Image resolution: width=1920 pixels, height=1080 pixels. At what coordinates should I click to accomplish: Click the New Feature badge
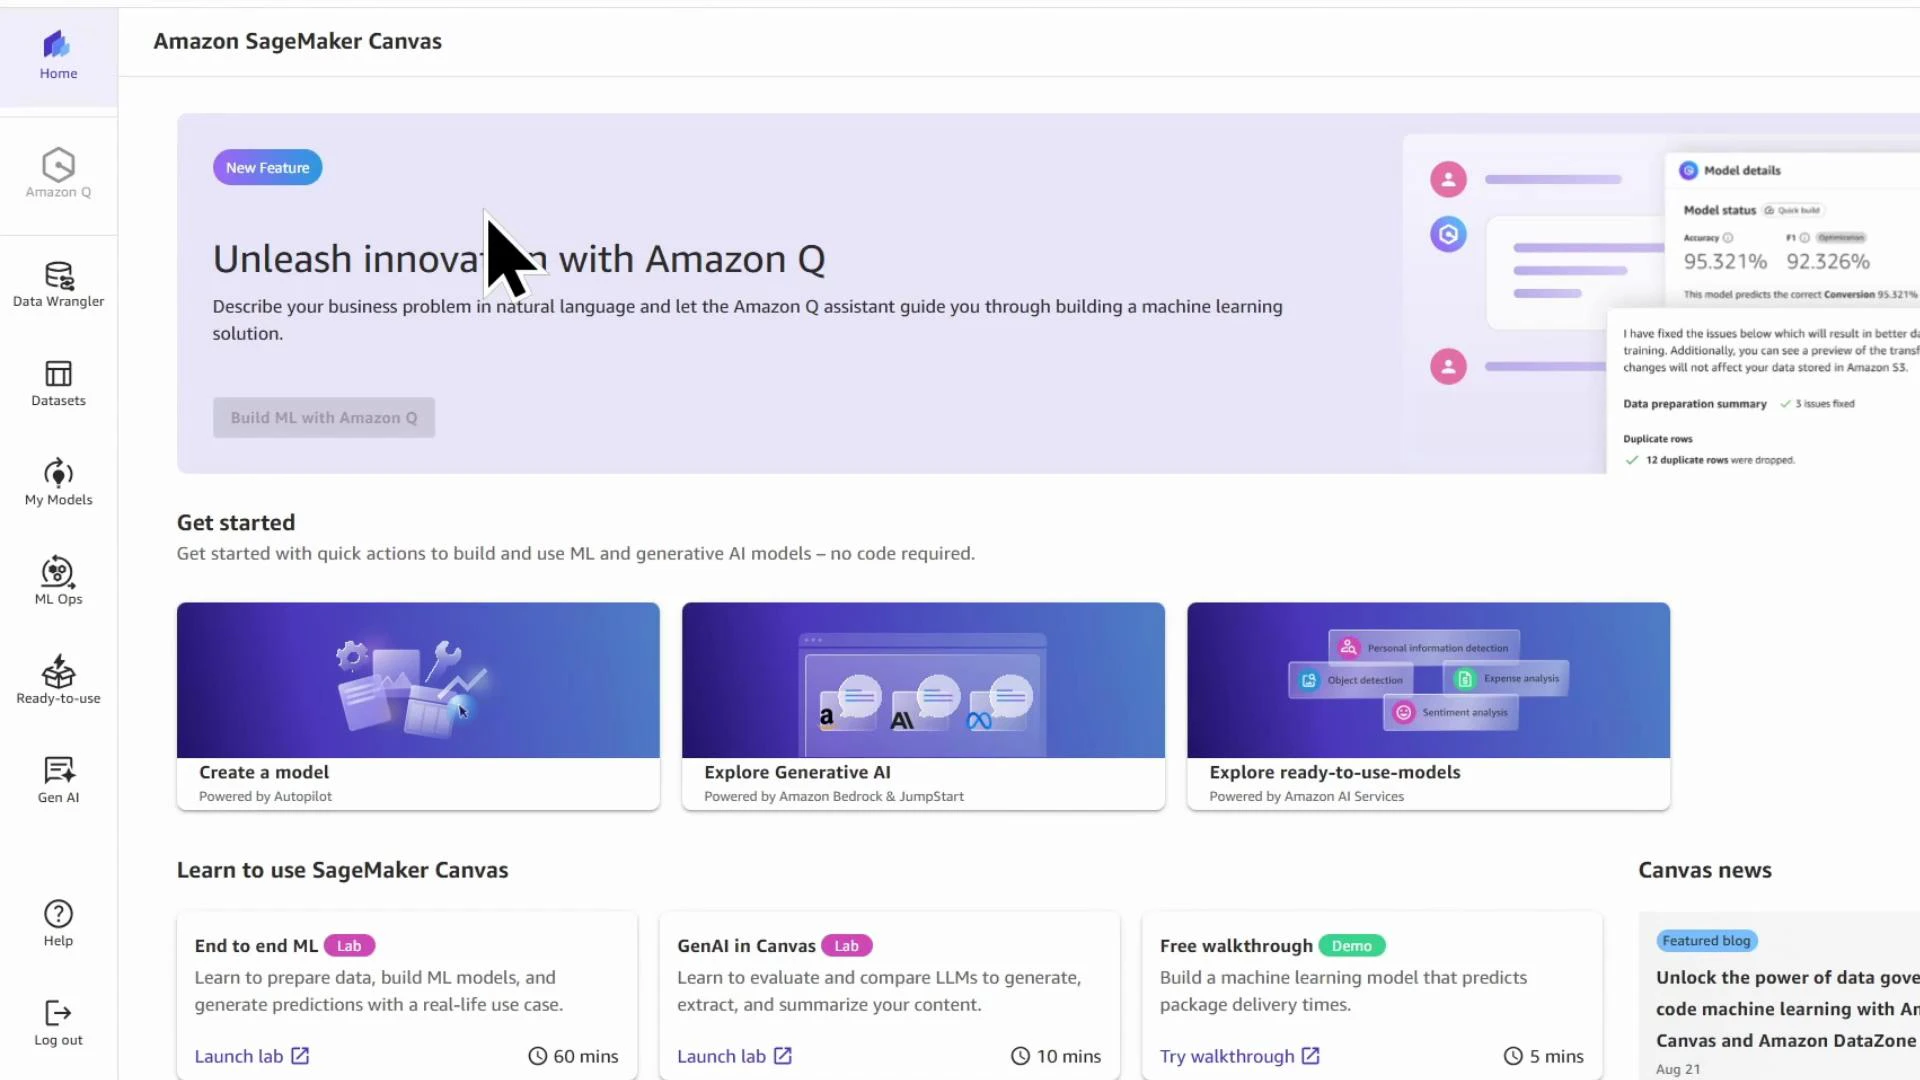[x=266, y=167]
